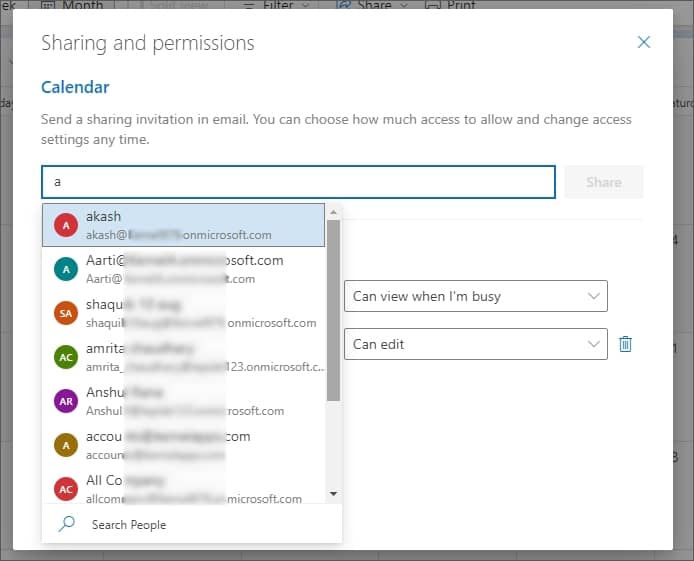Click the suggestion list scrollbar thumb
This screenshot has width=694, height=561.
pos(334,311)
